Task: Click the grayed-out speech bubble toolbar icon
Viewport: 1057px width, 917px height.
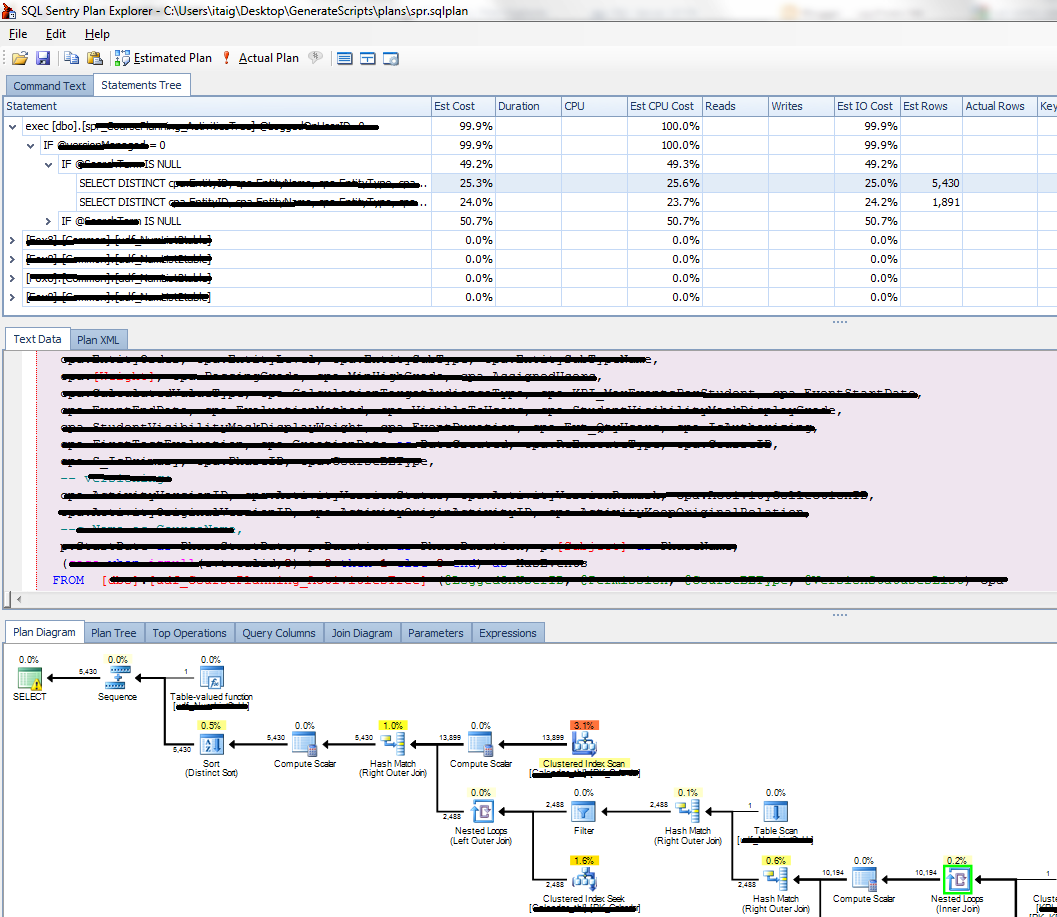Action: pos(315,58)
